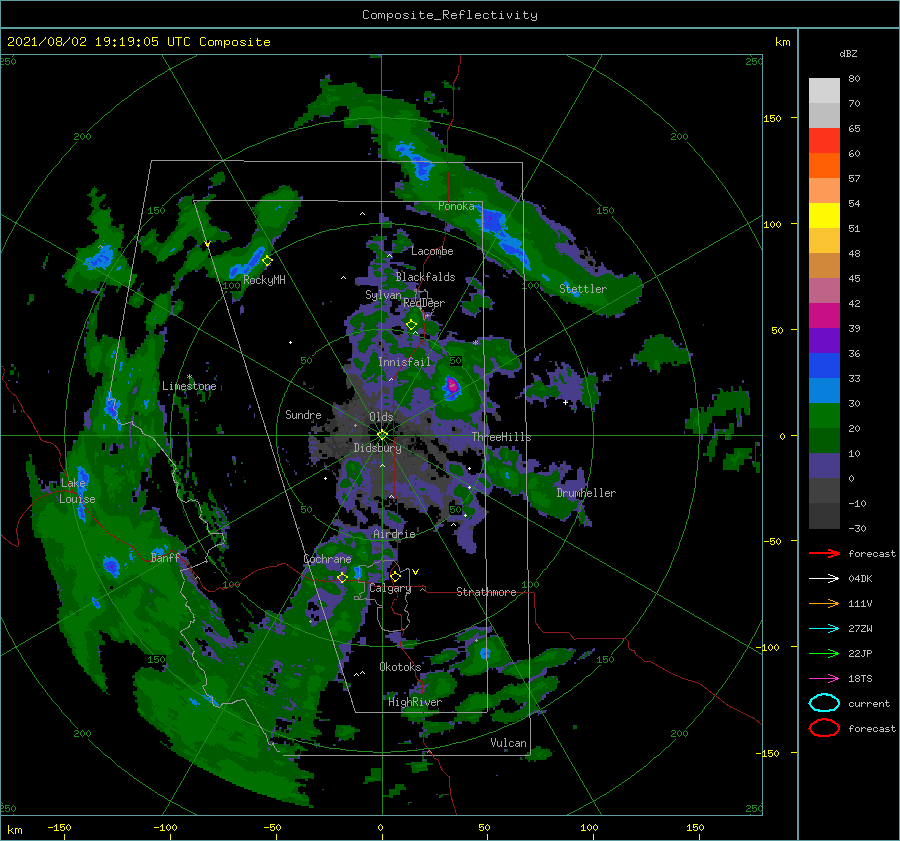Screen dimensions: 900x841
Task: Click the Strathmore city label
Action: (x=486, y=592)
